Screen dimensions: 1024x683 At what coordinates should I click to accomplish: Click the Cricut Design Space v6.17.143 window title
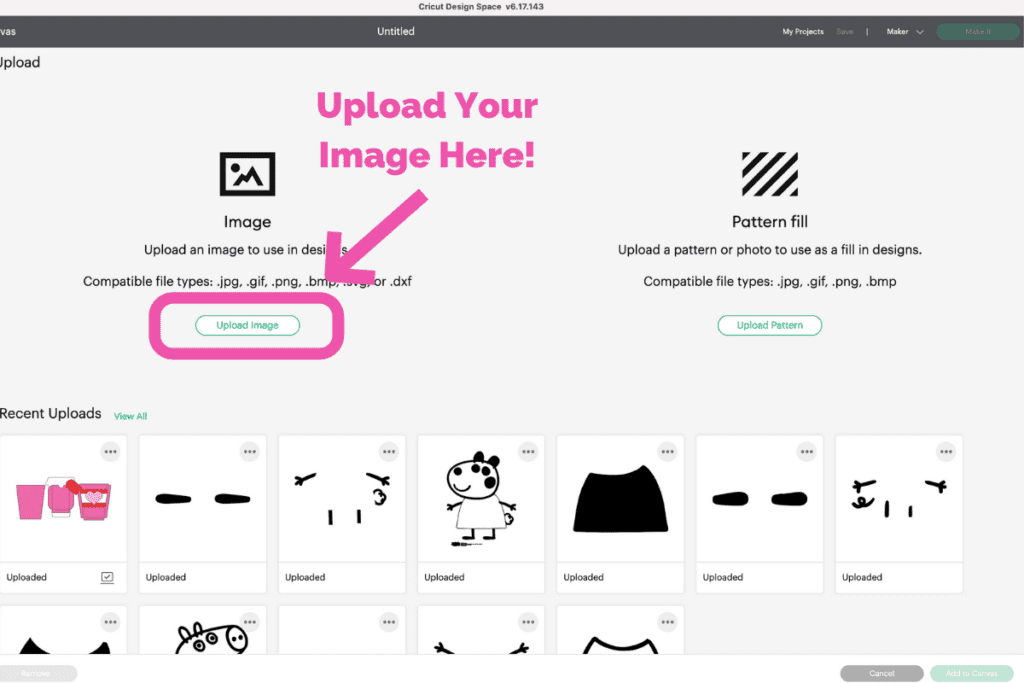[x=481, y=7]
